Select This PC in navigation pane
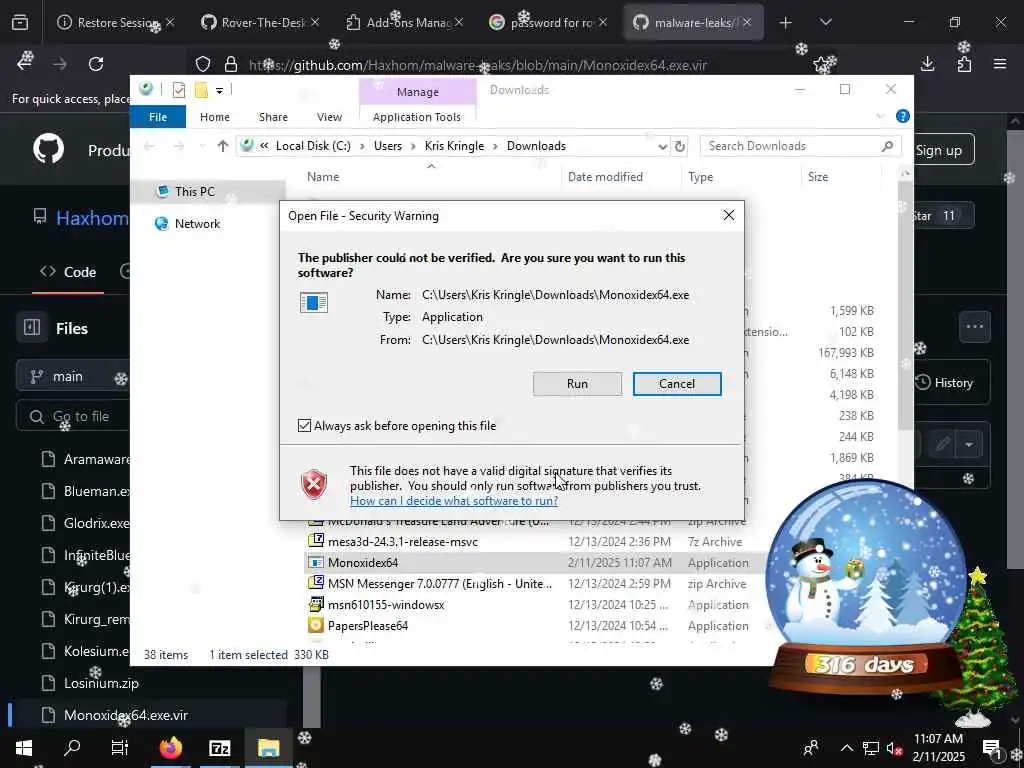The image size is (1024, 768). (195, 192)
